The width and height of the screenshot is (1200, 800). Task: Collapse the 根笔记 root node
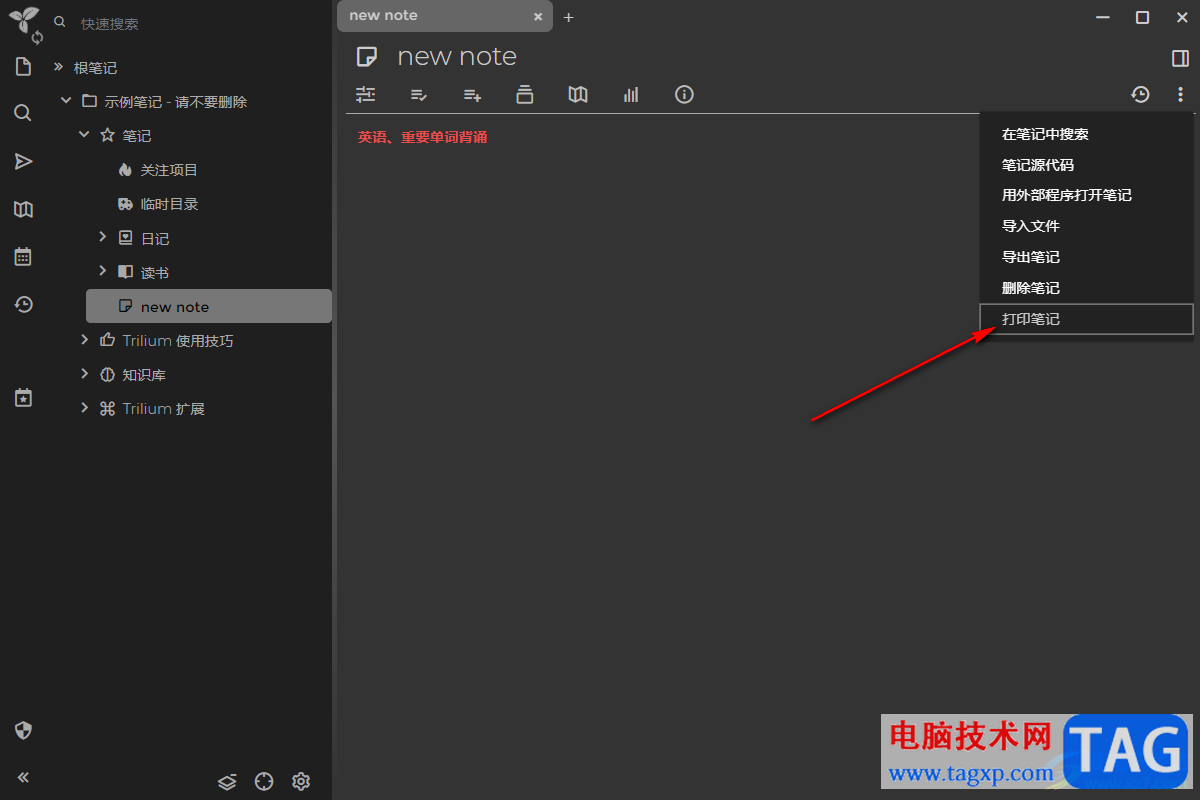point(58,67)
